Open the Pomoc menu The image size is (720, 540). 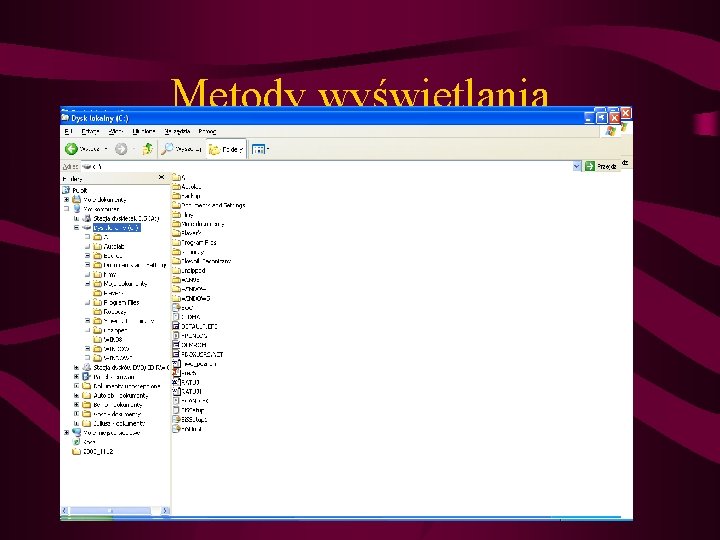[207, 131]
